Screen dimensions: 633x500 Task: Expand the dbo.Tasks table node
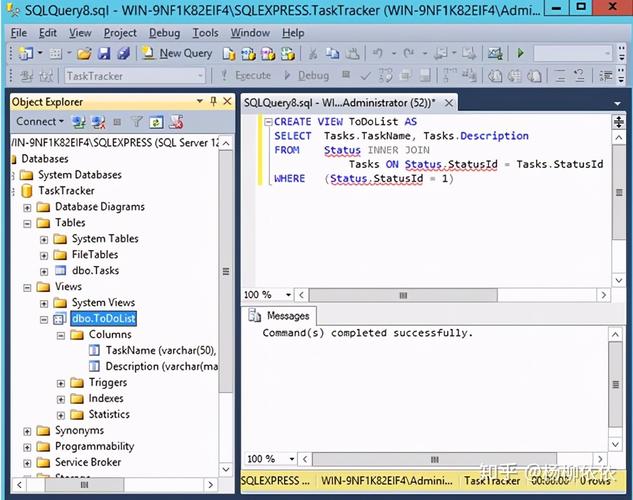click(x=44, y=271)
